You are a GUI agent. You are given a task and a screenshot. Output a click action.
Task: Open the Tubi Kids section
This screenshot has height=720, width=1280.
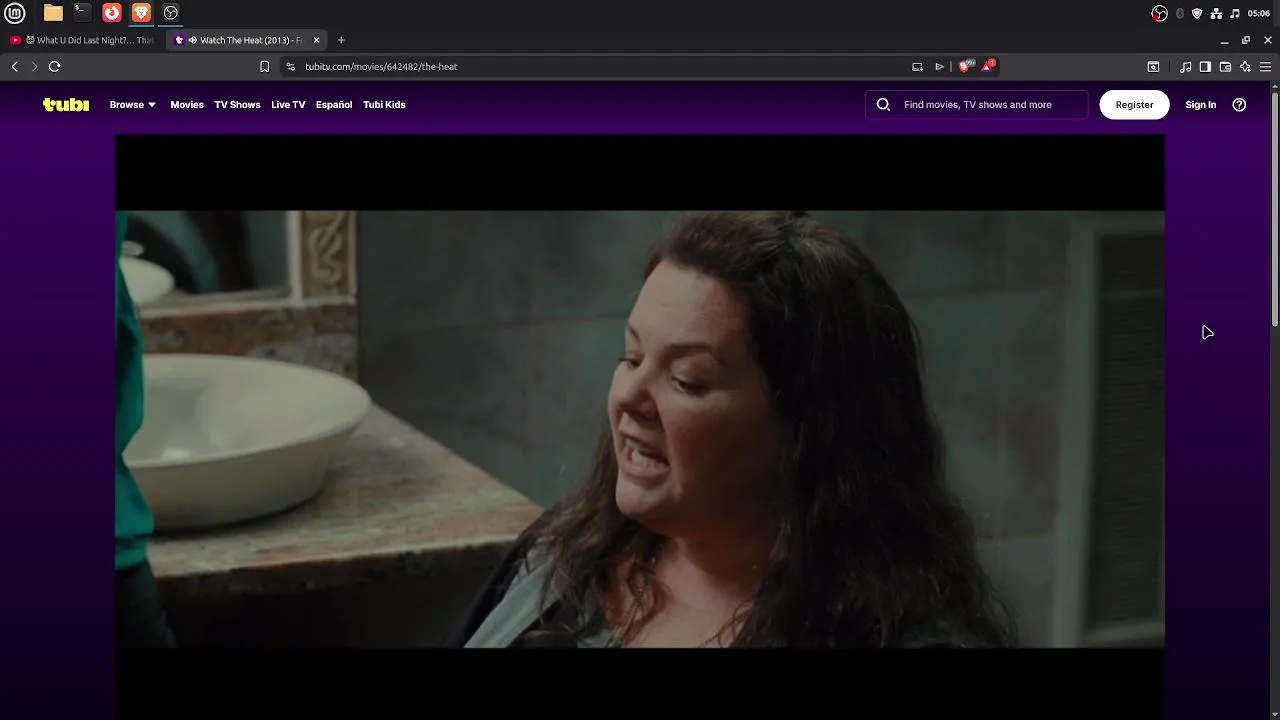[x=384, y=104]
